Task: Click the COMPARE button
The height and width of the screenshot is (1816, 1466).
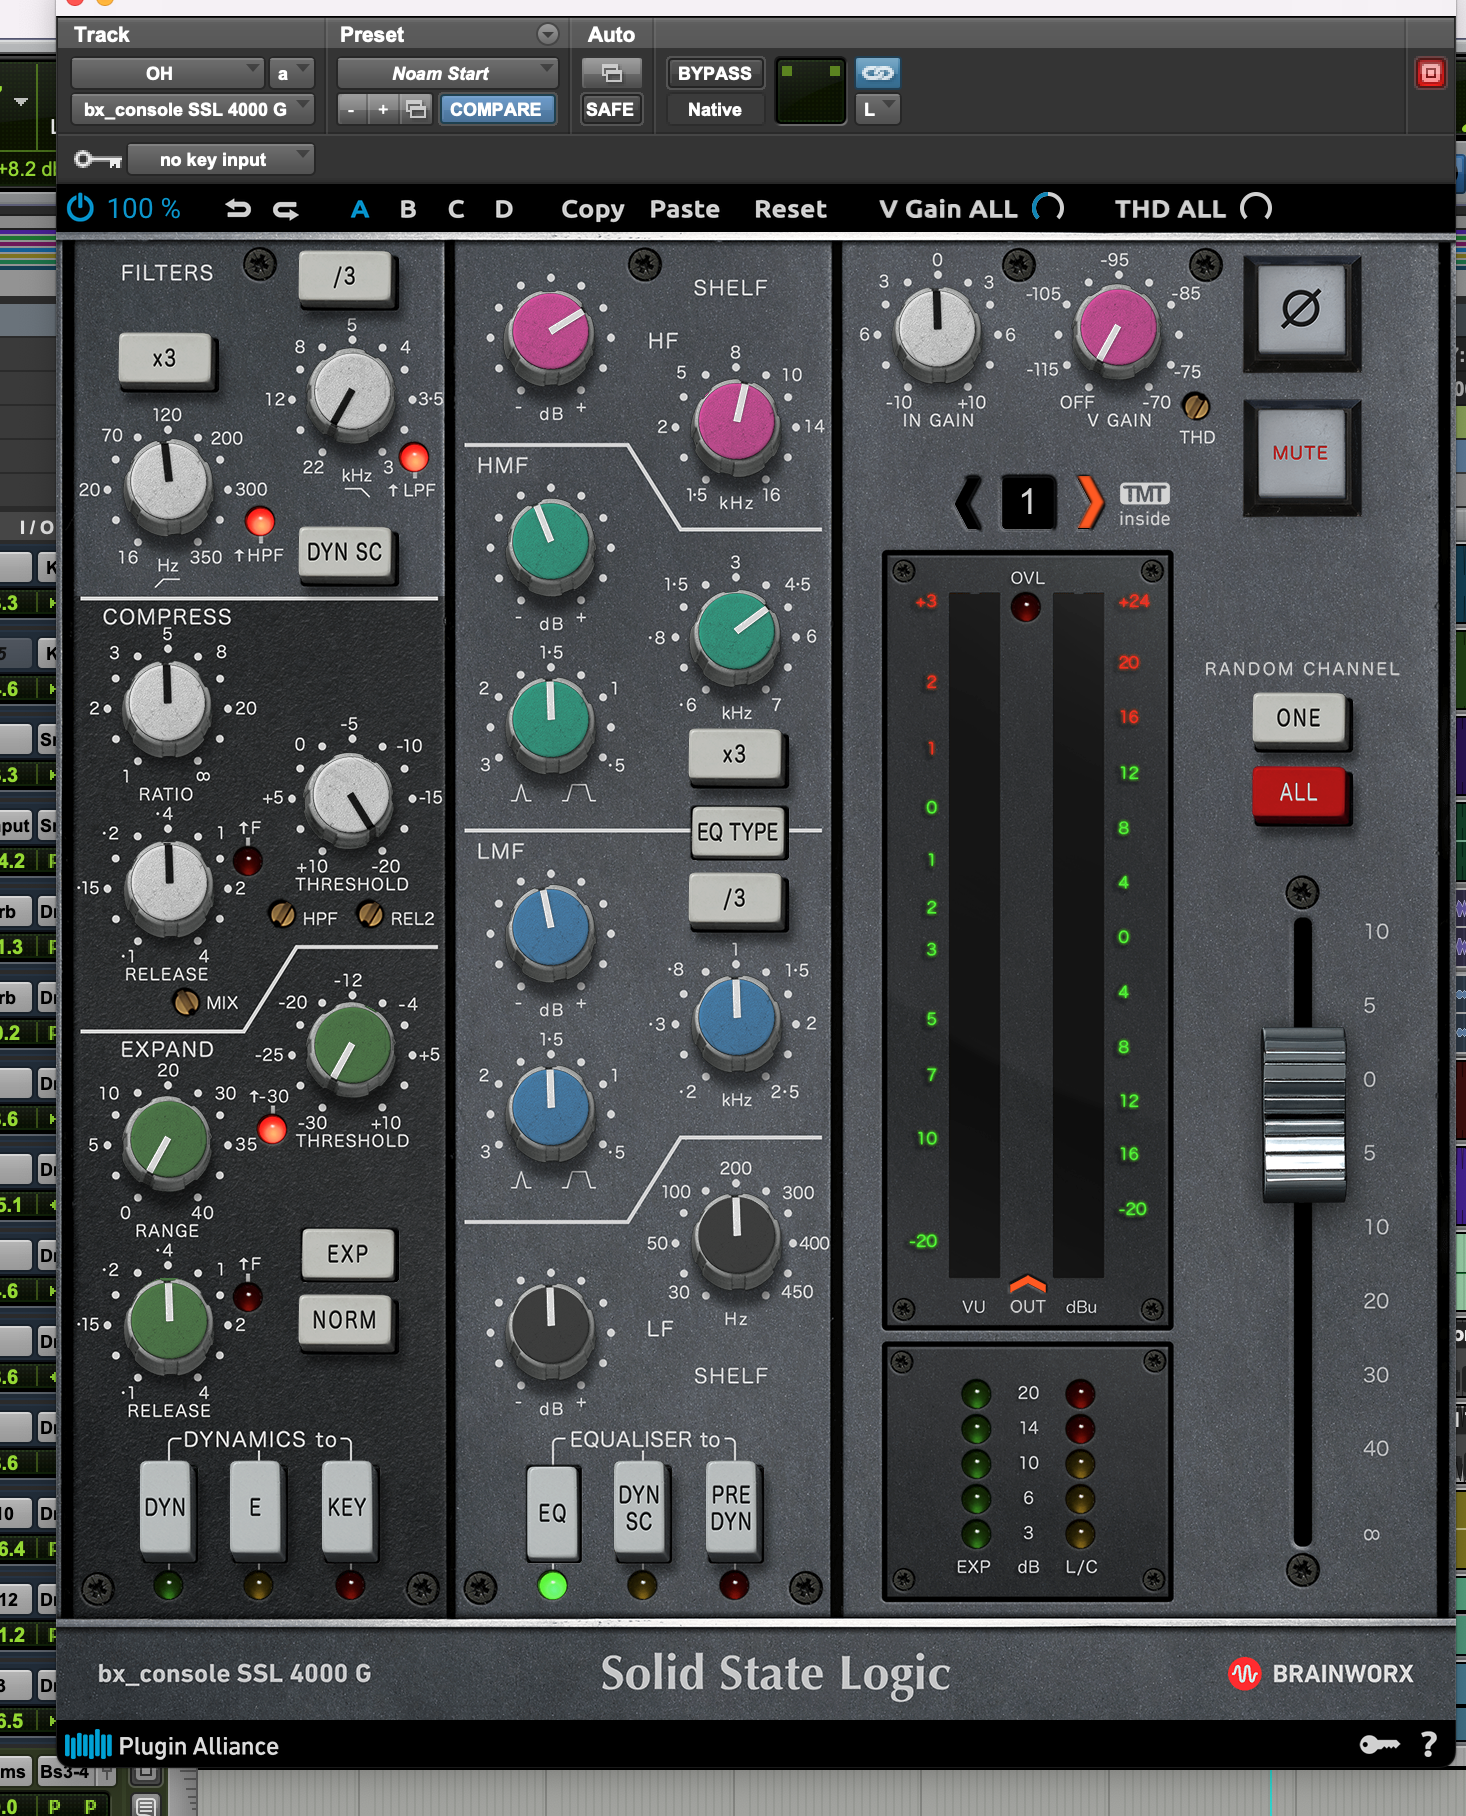Action: (495, 109)
